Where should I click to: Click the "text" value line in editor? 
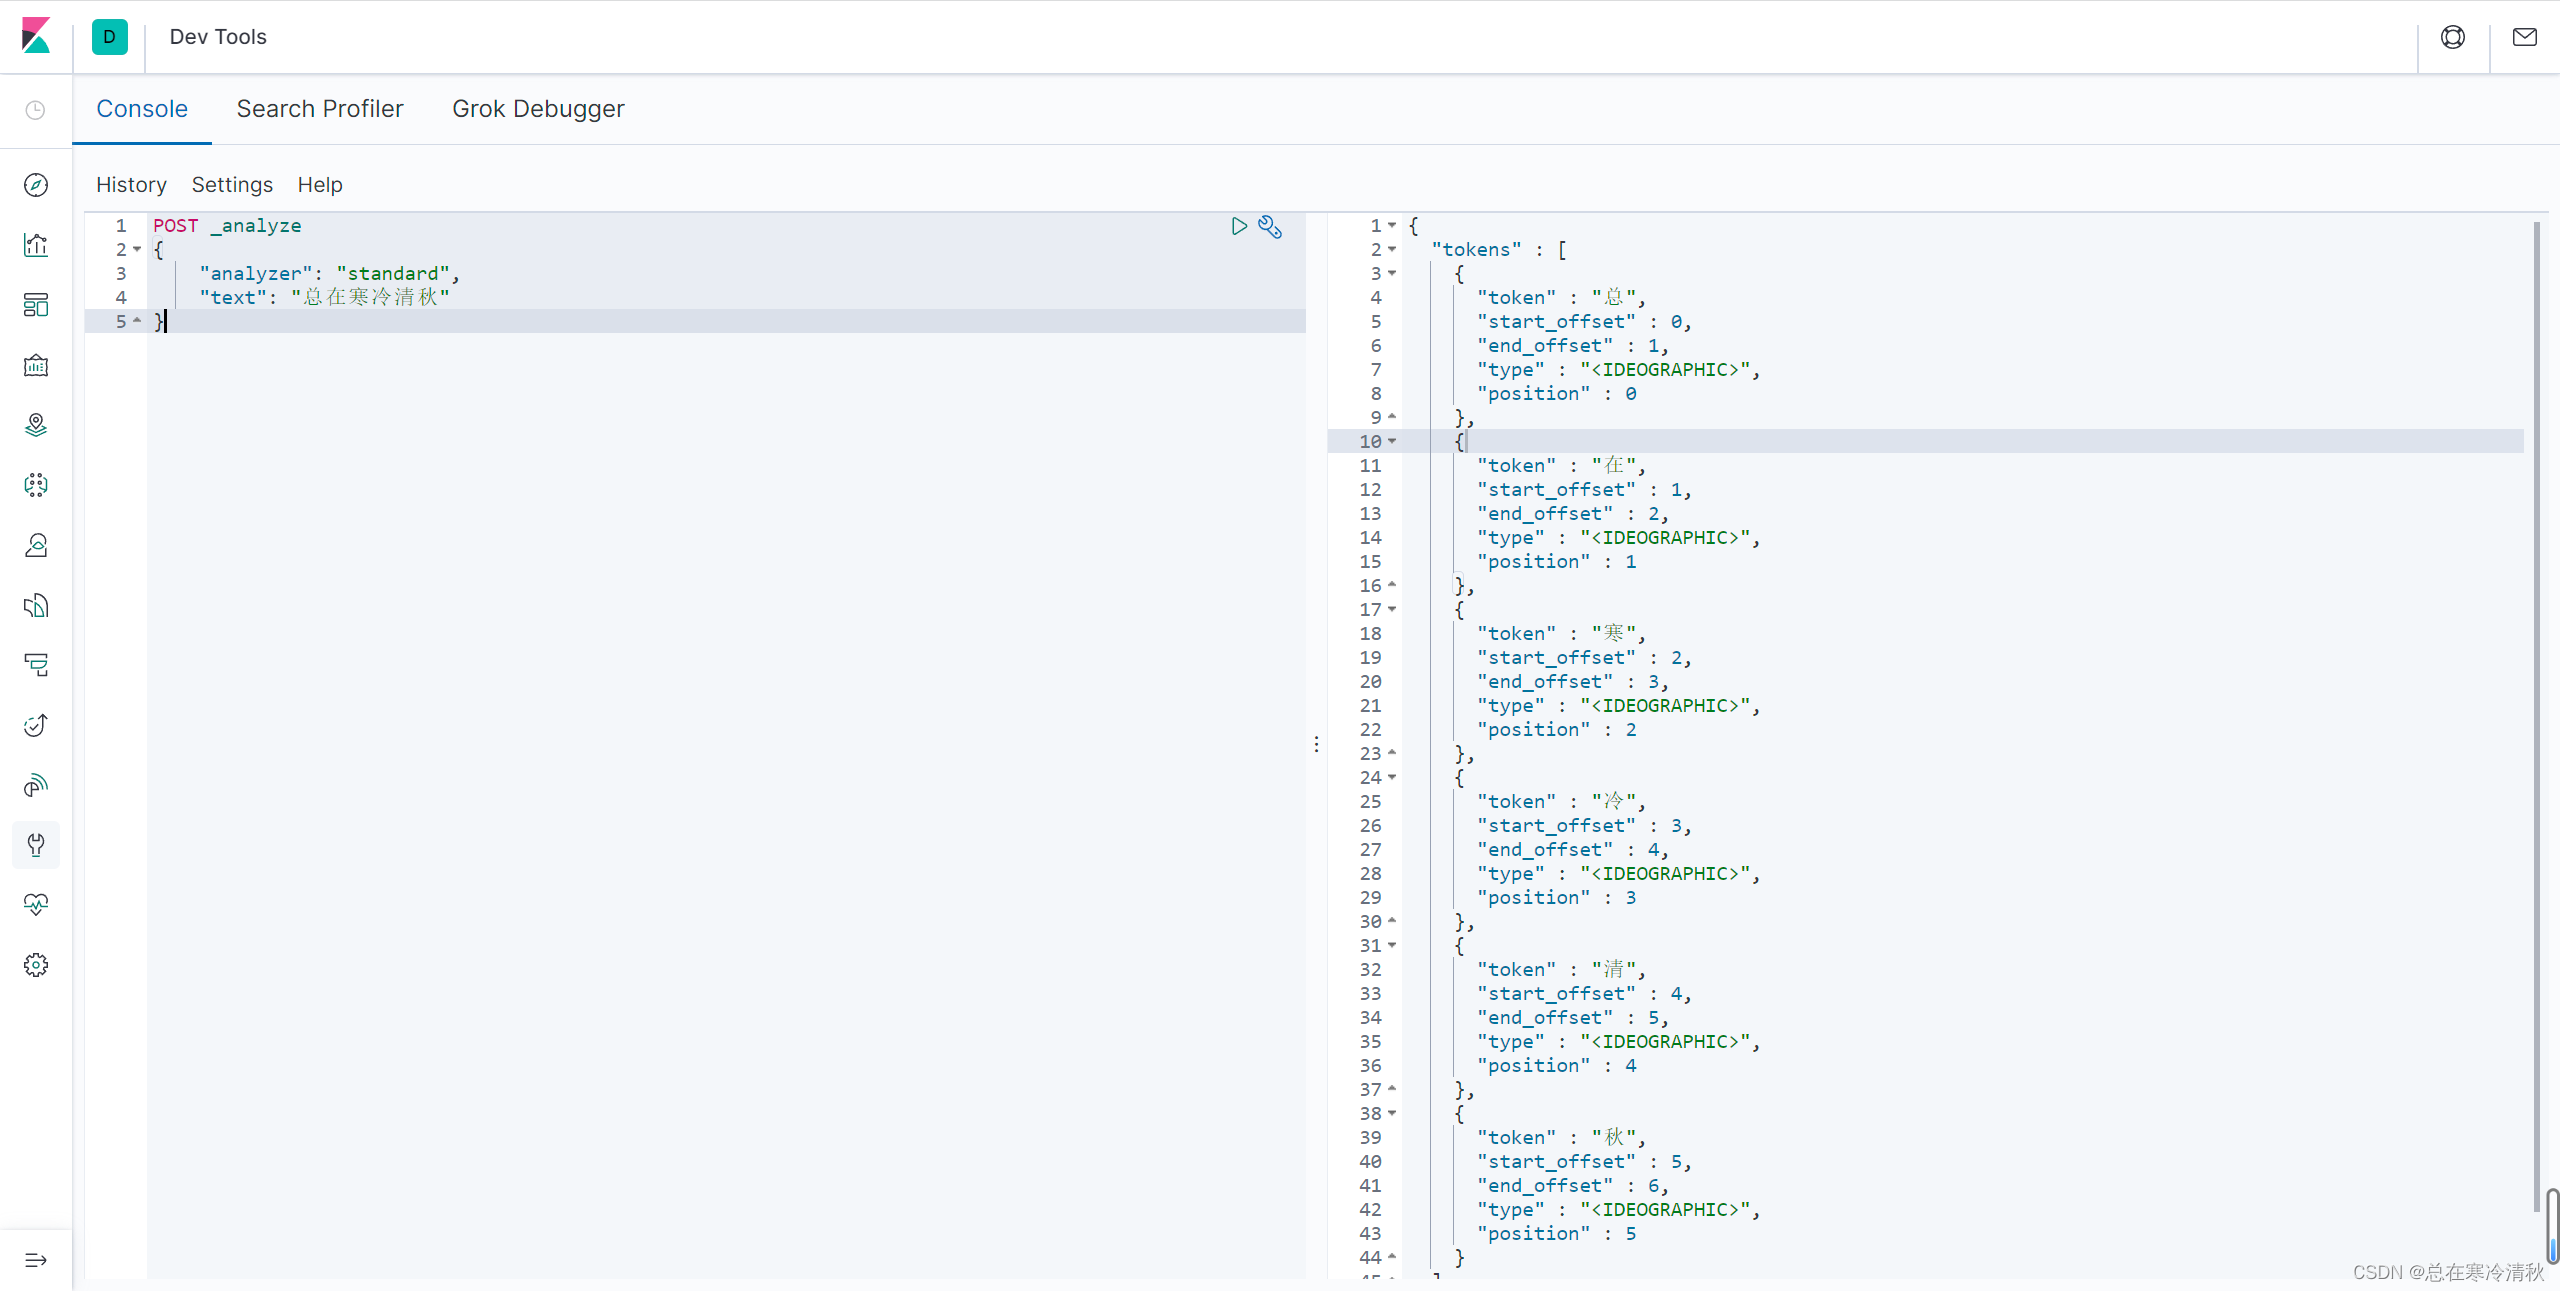click(324, 297)
